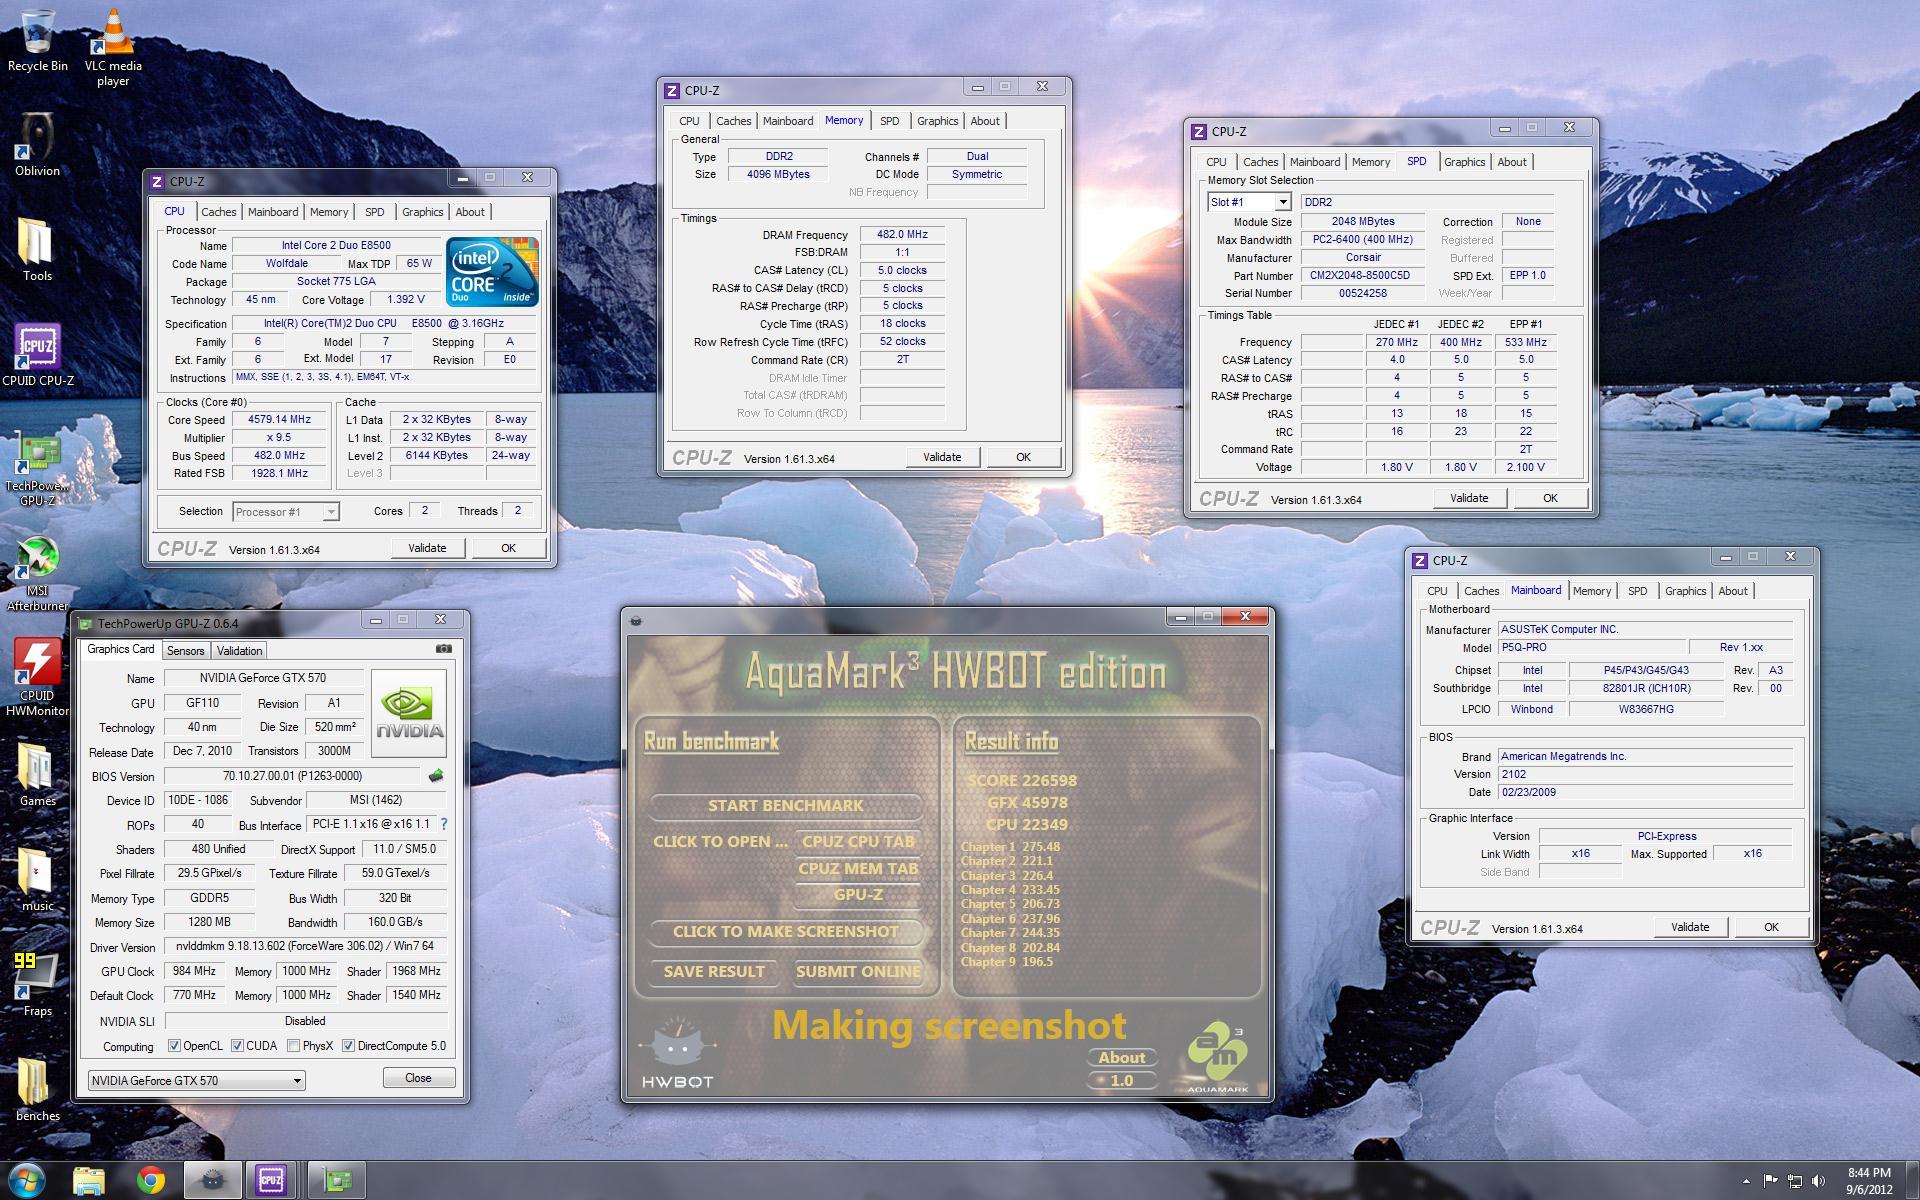Screen dimensions: 1920x1200
Task: Launch CPUID CPU-Z desktop shortcut
Action: point(37,355)
